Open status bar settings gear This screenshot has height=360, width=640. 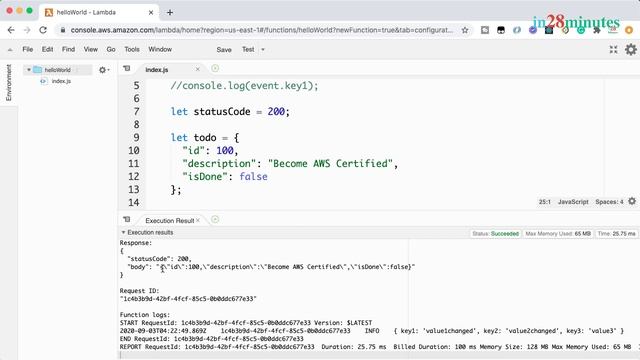(x=632, y=201)
